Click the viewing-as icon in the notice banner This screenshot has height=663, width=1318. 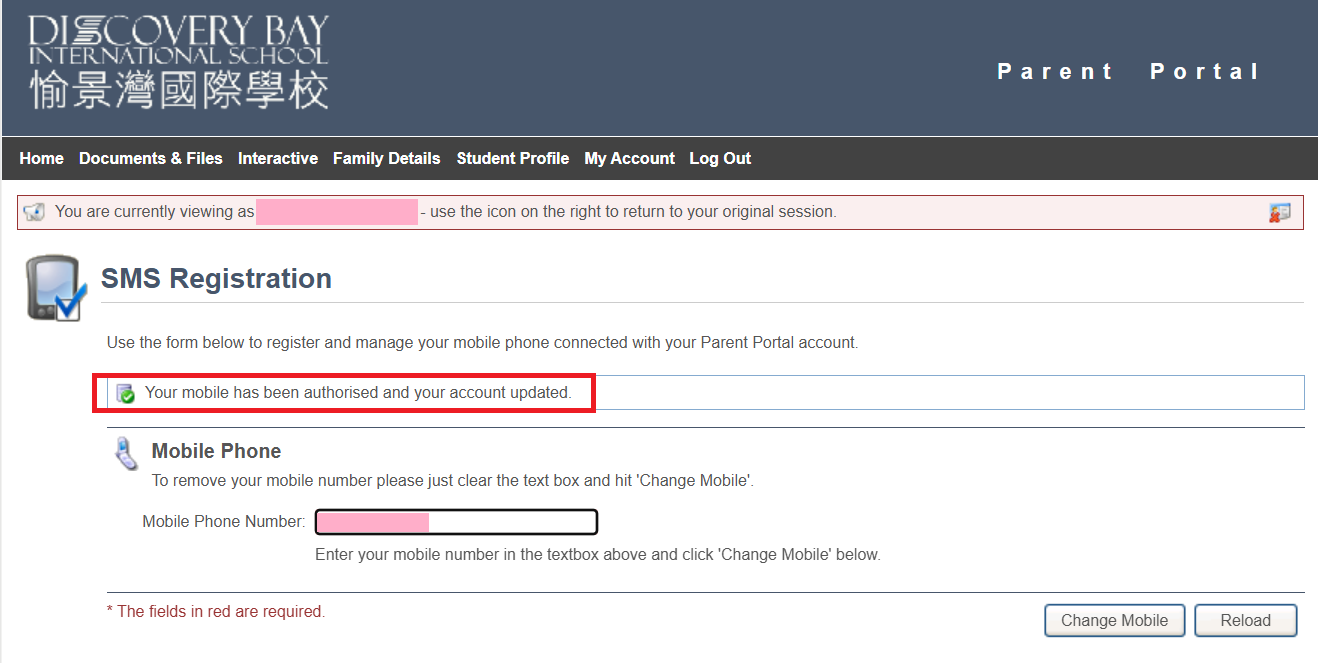click(35, 212)
